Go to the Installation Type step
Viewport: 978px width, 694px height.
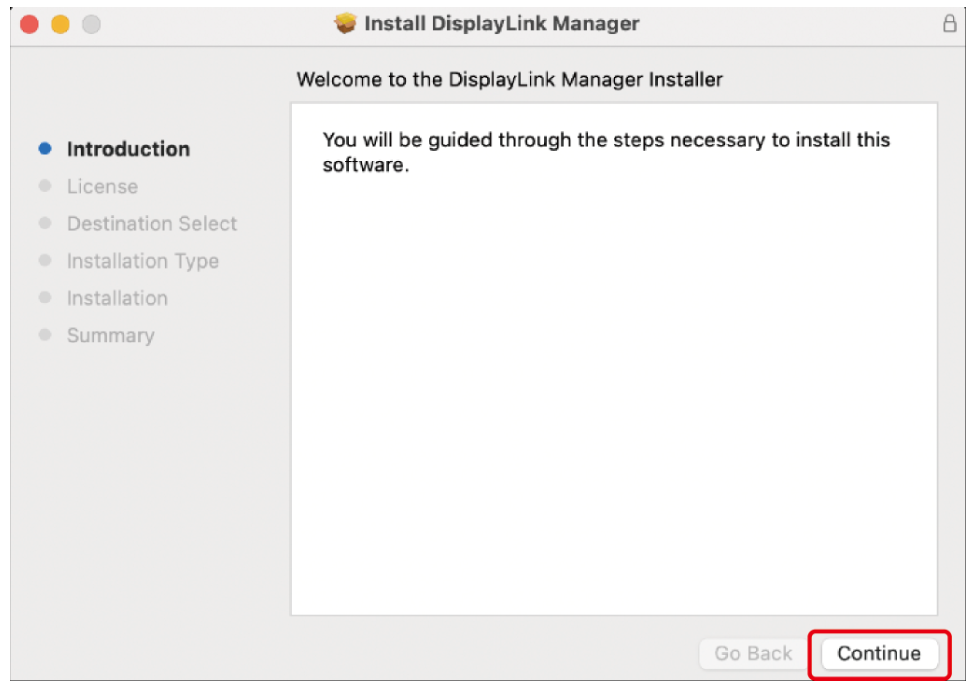click(143, 261)
